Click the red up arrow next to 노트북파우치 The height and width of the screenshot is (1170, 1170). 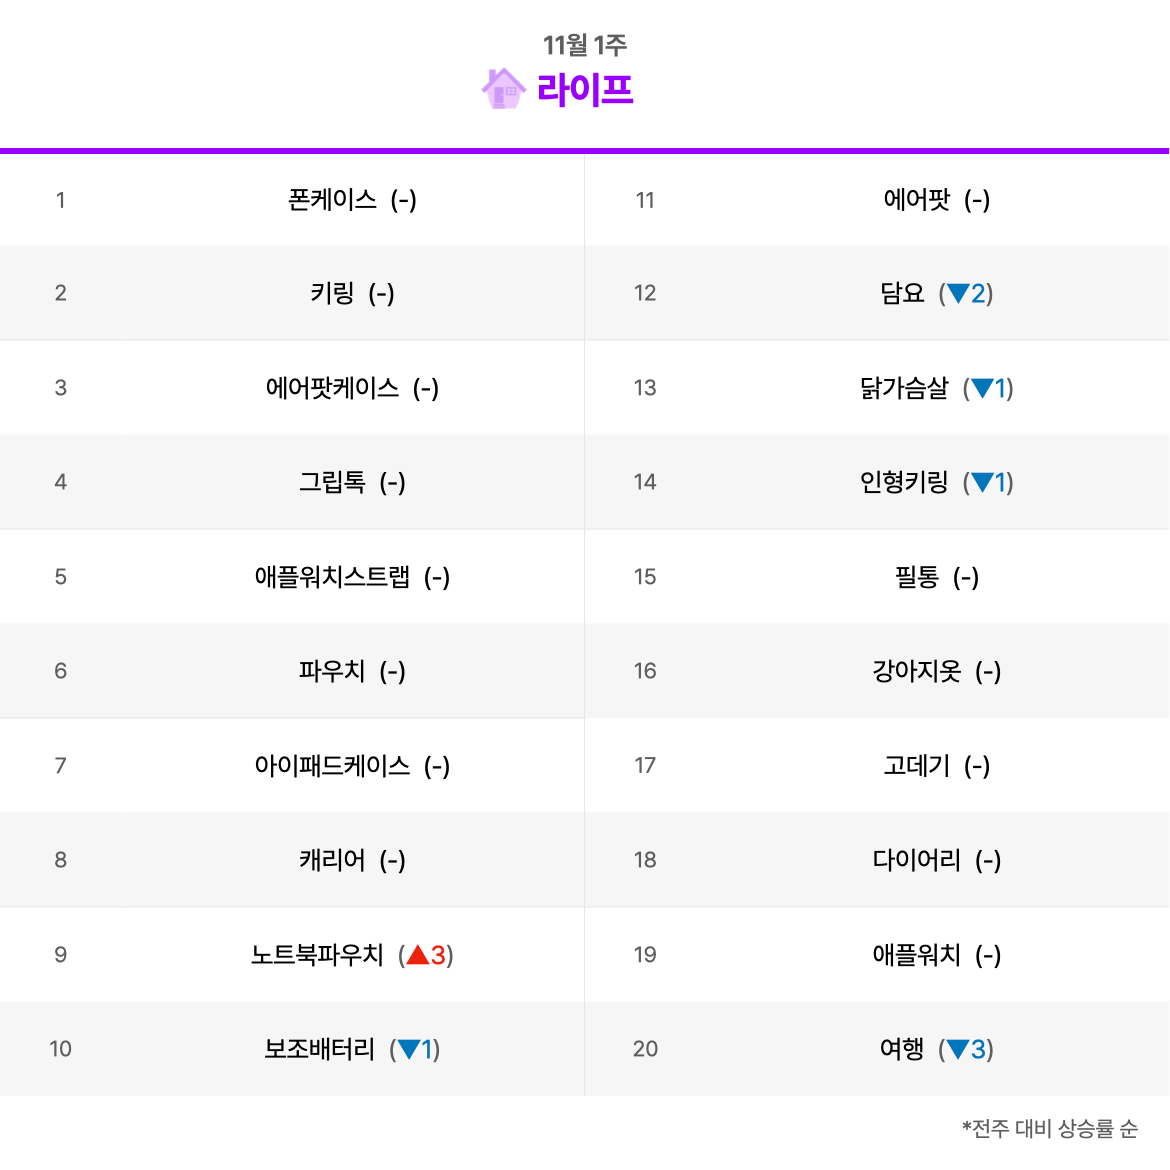click(418, 954)
